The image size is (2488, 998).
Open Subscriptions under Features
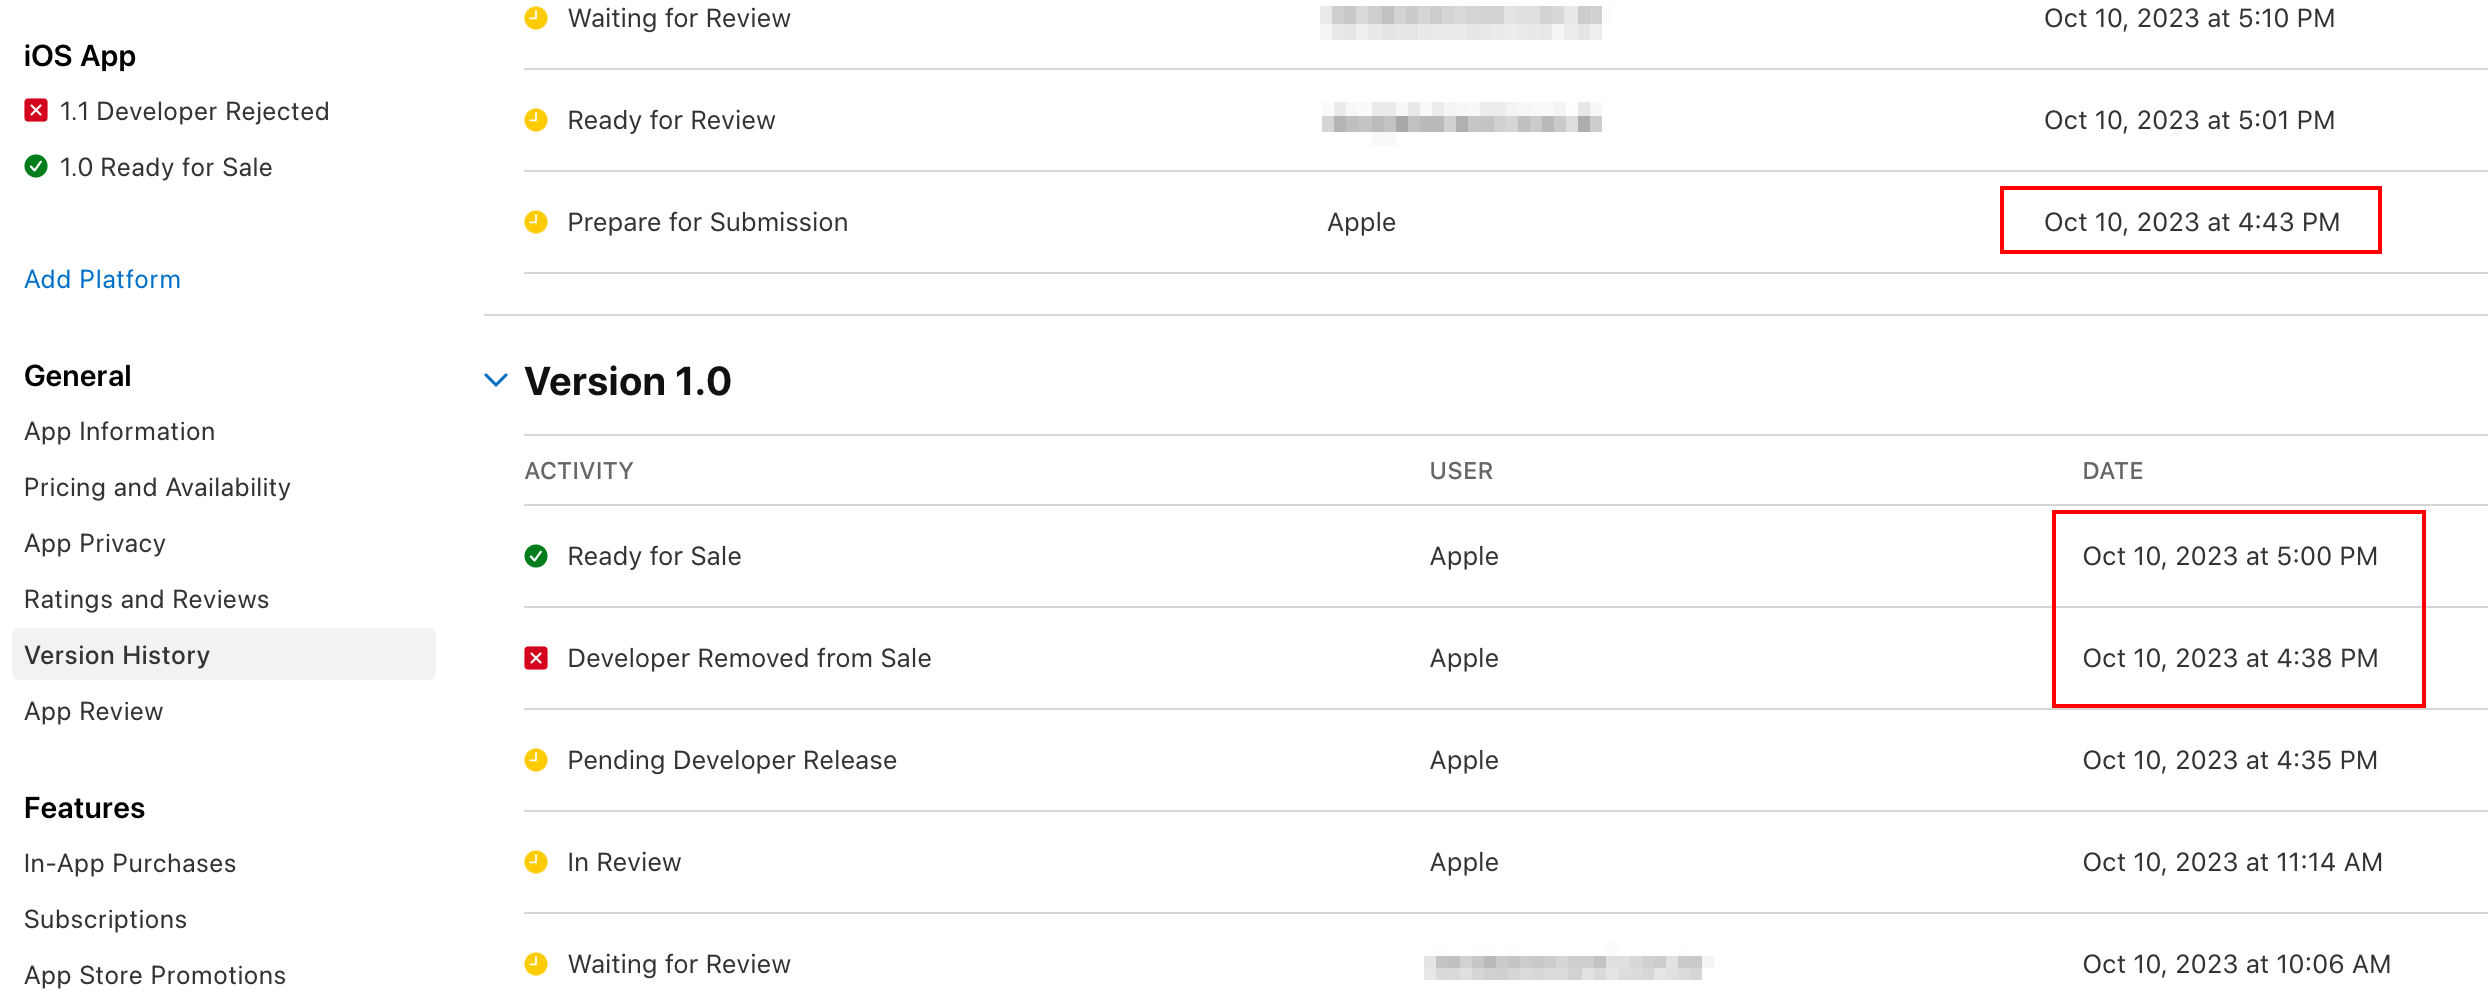tap(105, 919)
